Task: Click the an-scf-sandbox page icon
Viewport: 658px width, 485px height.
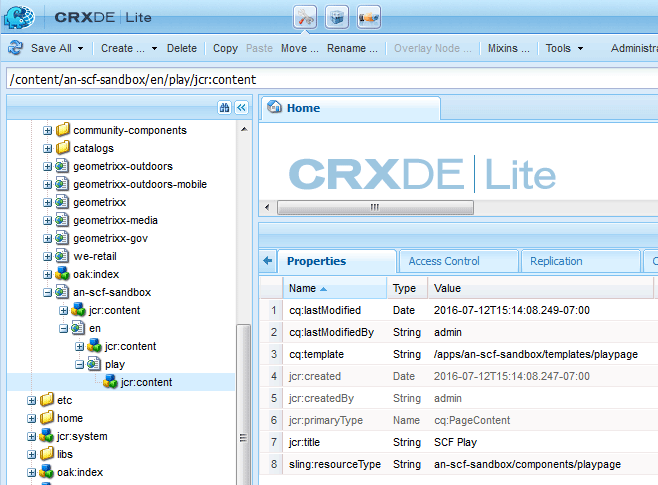Action: 62,292
